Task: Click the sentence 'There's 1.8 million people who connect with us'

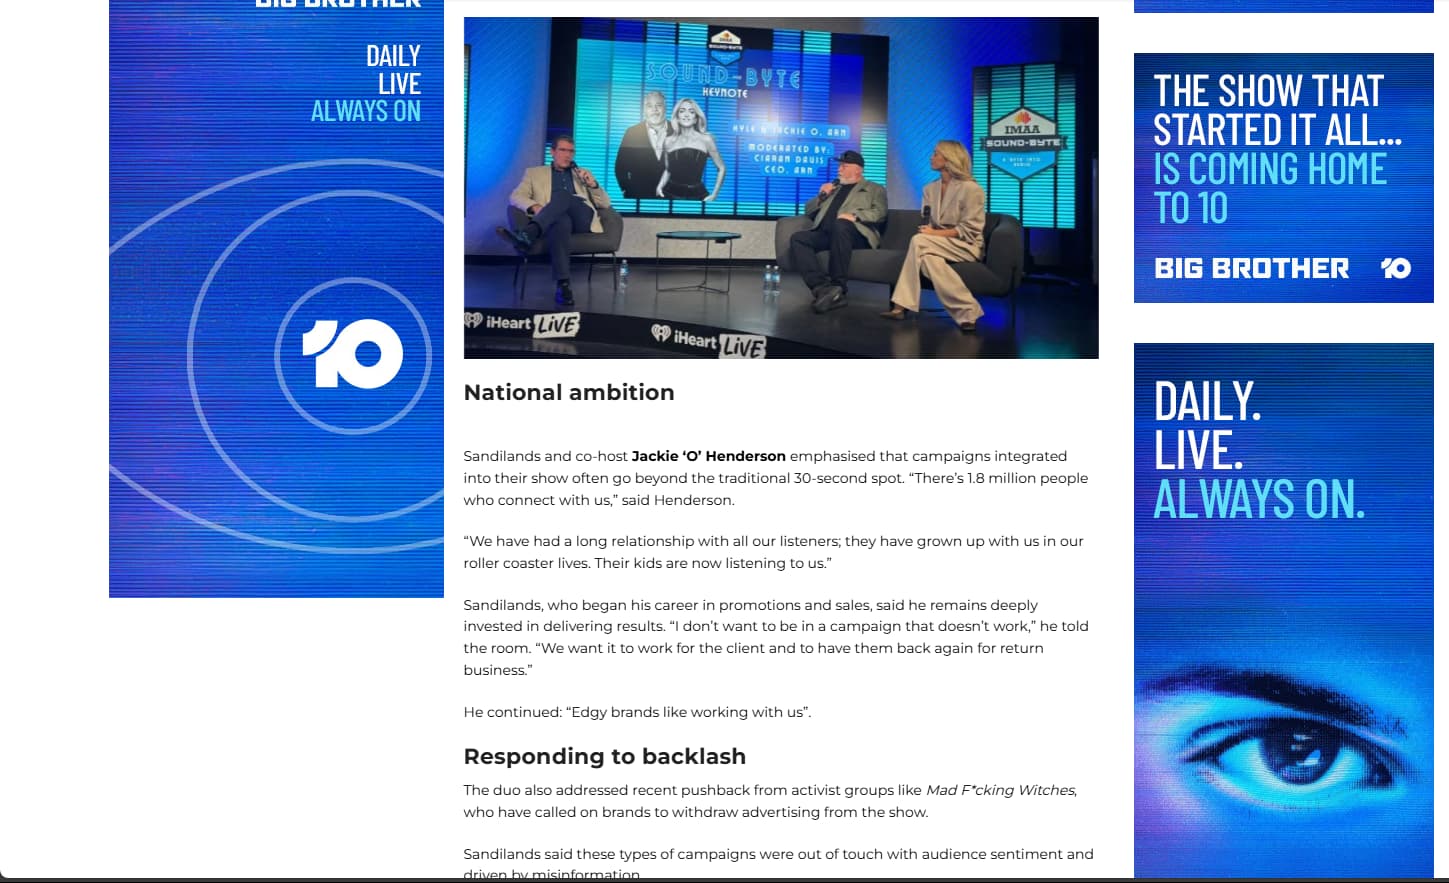Action: (x=776, y=489)
